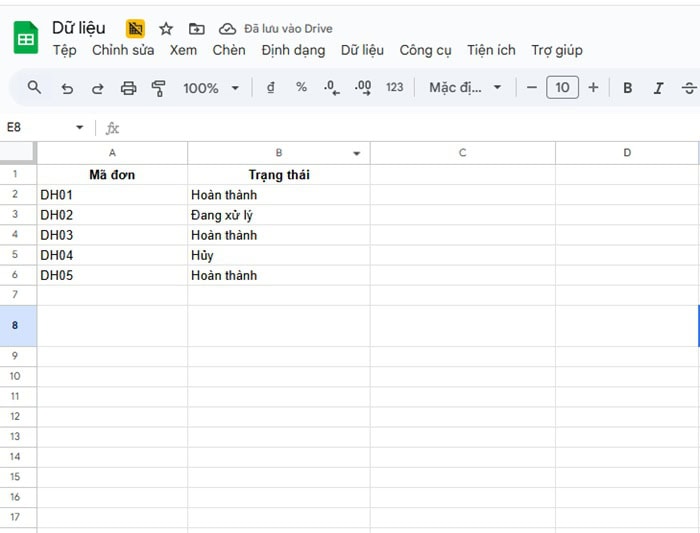Toggle strikethrough formatting
The width and height of the screenshot is (700, 533).
point(689,88)
